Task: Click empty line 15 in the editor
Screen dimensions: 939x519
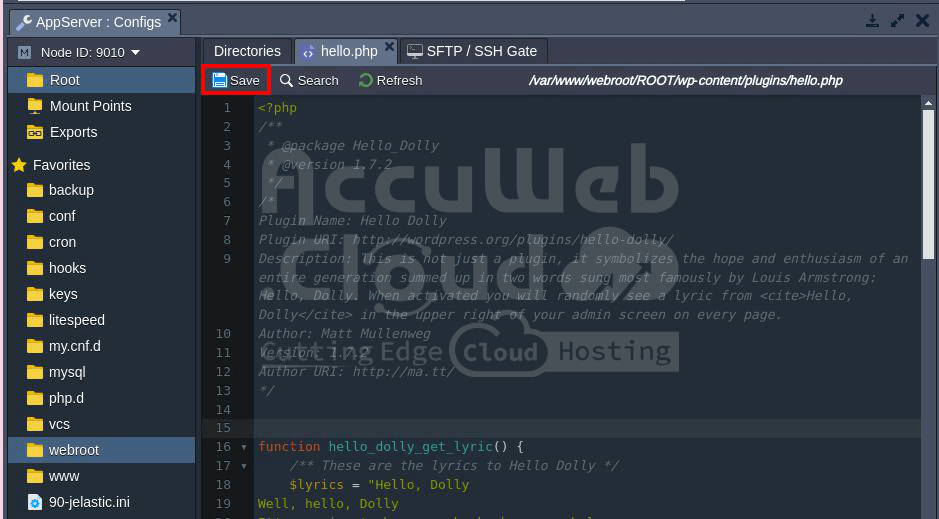Action: point(580,428)
